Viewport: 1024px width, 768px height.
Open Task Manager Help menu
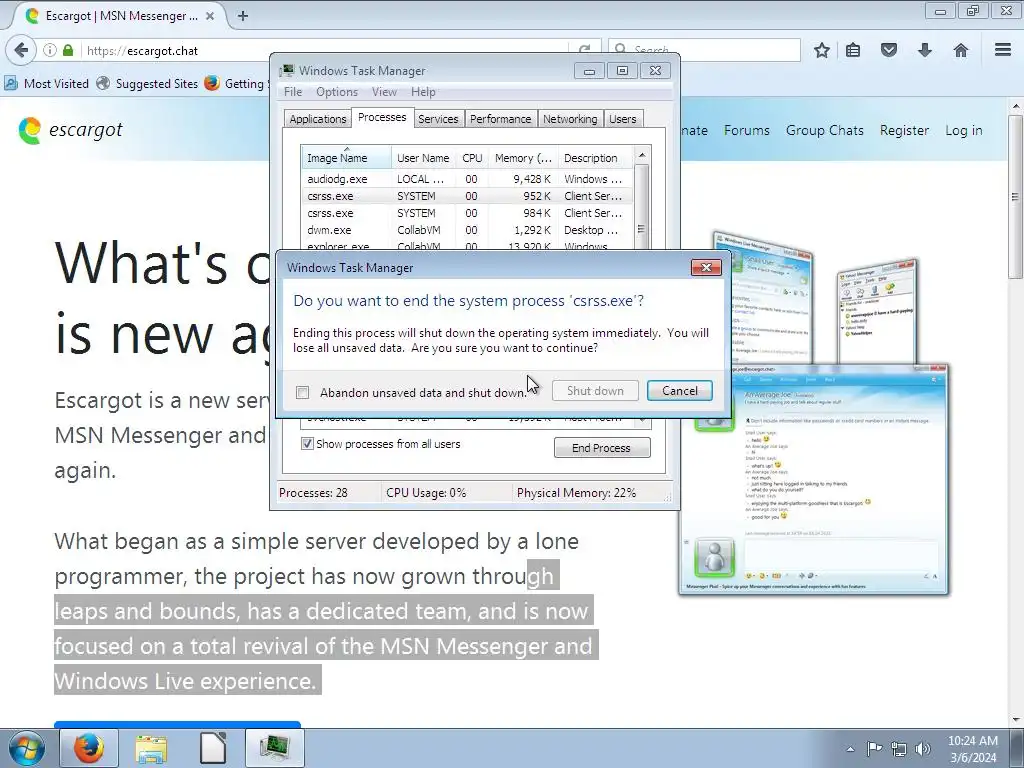423,92
